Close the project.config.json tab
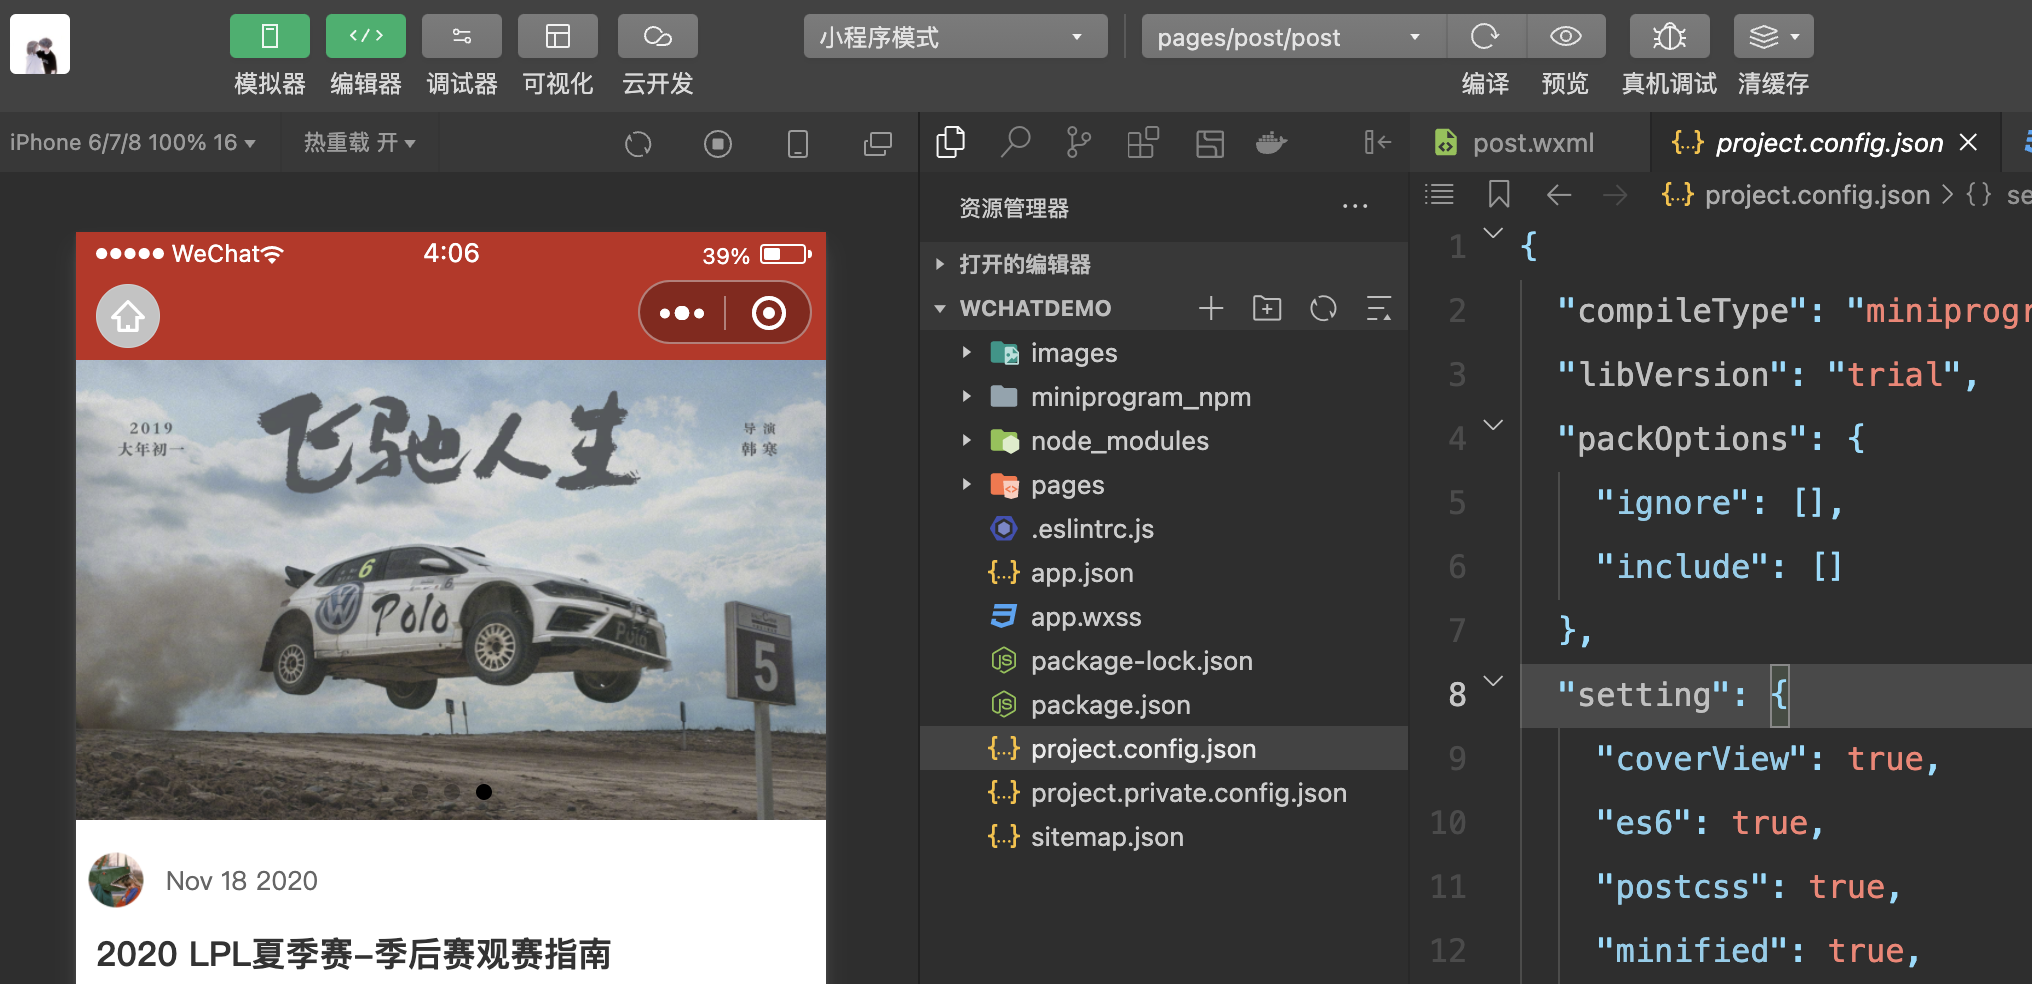Viewport: 2032px width, 984px height. click(1968, 143)
